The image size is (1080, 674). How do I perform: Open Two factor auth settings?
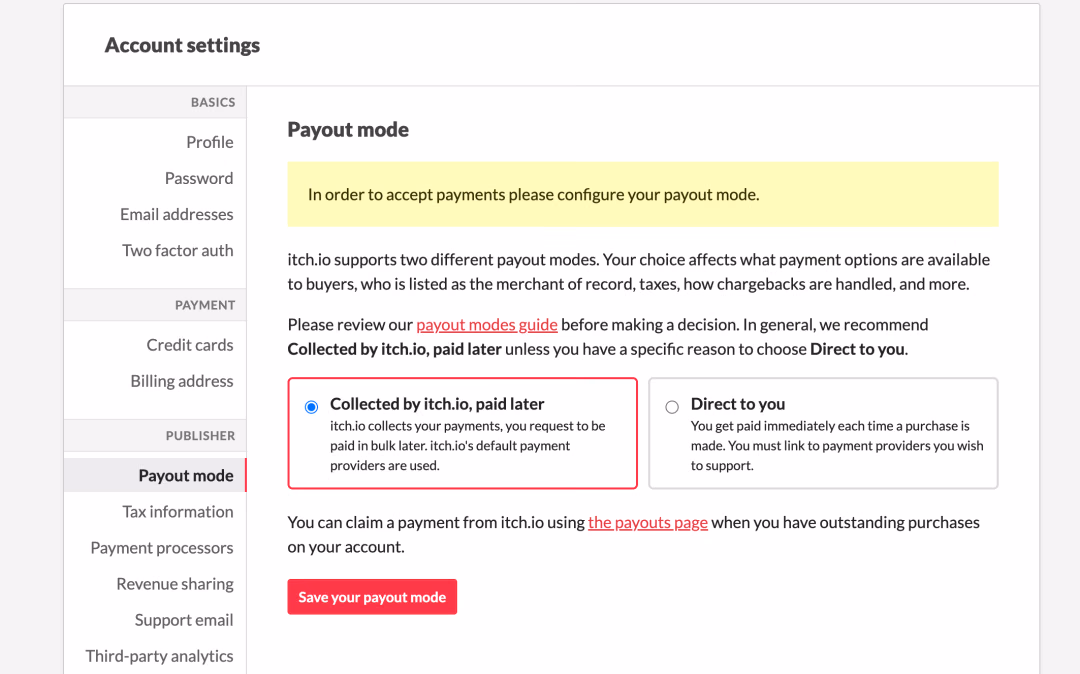click(178, 250)
